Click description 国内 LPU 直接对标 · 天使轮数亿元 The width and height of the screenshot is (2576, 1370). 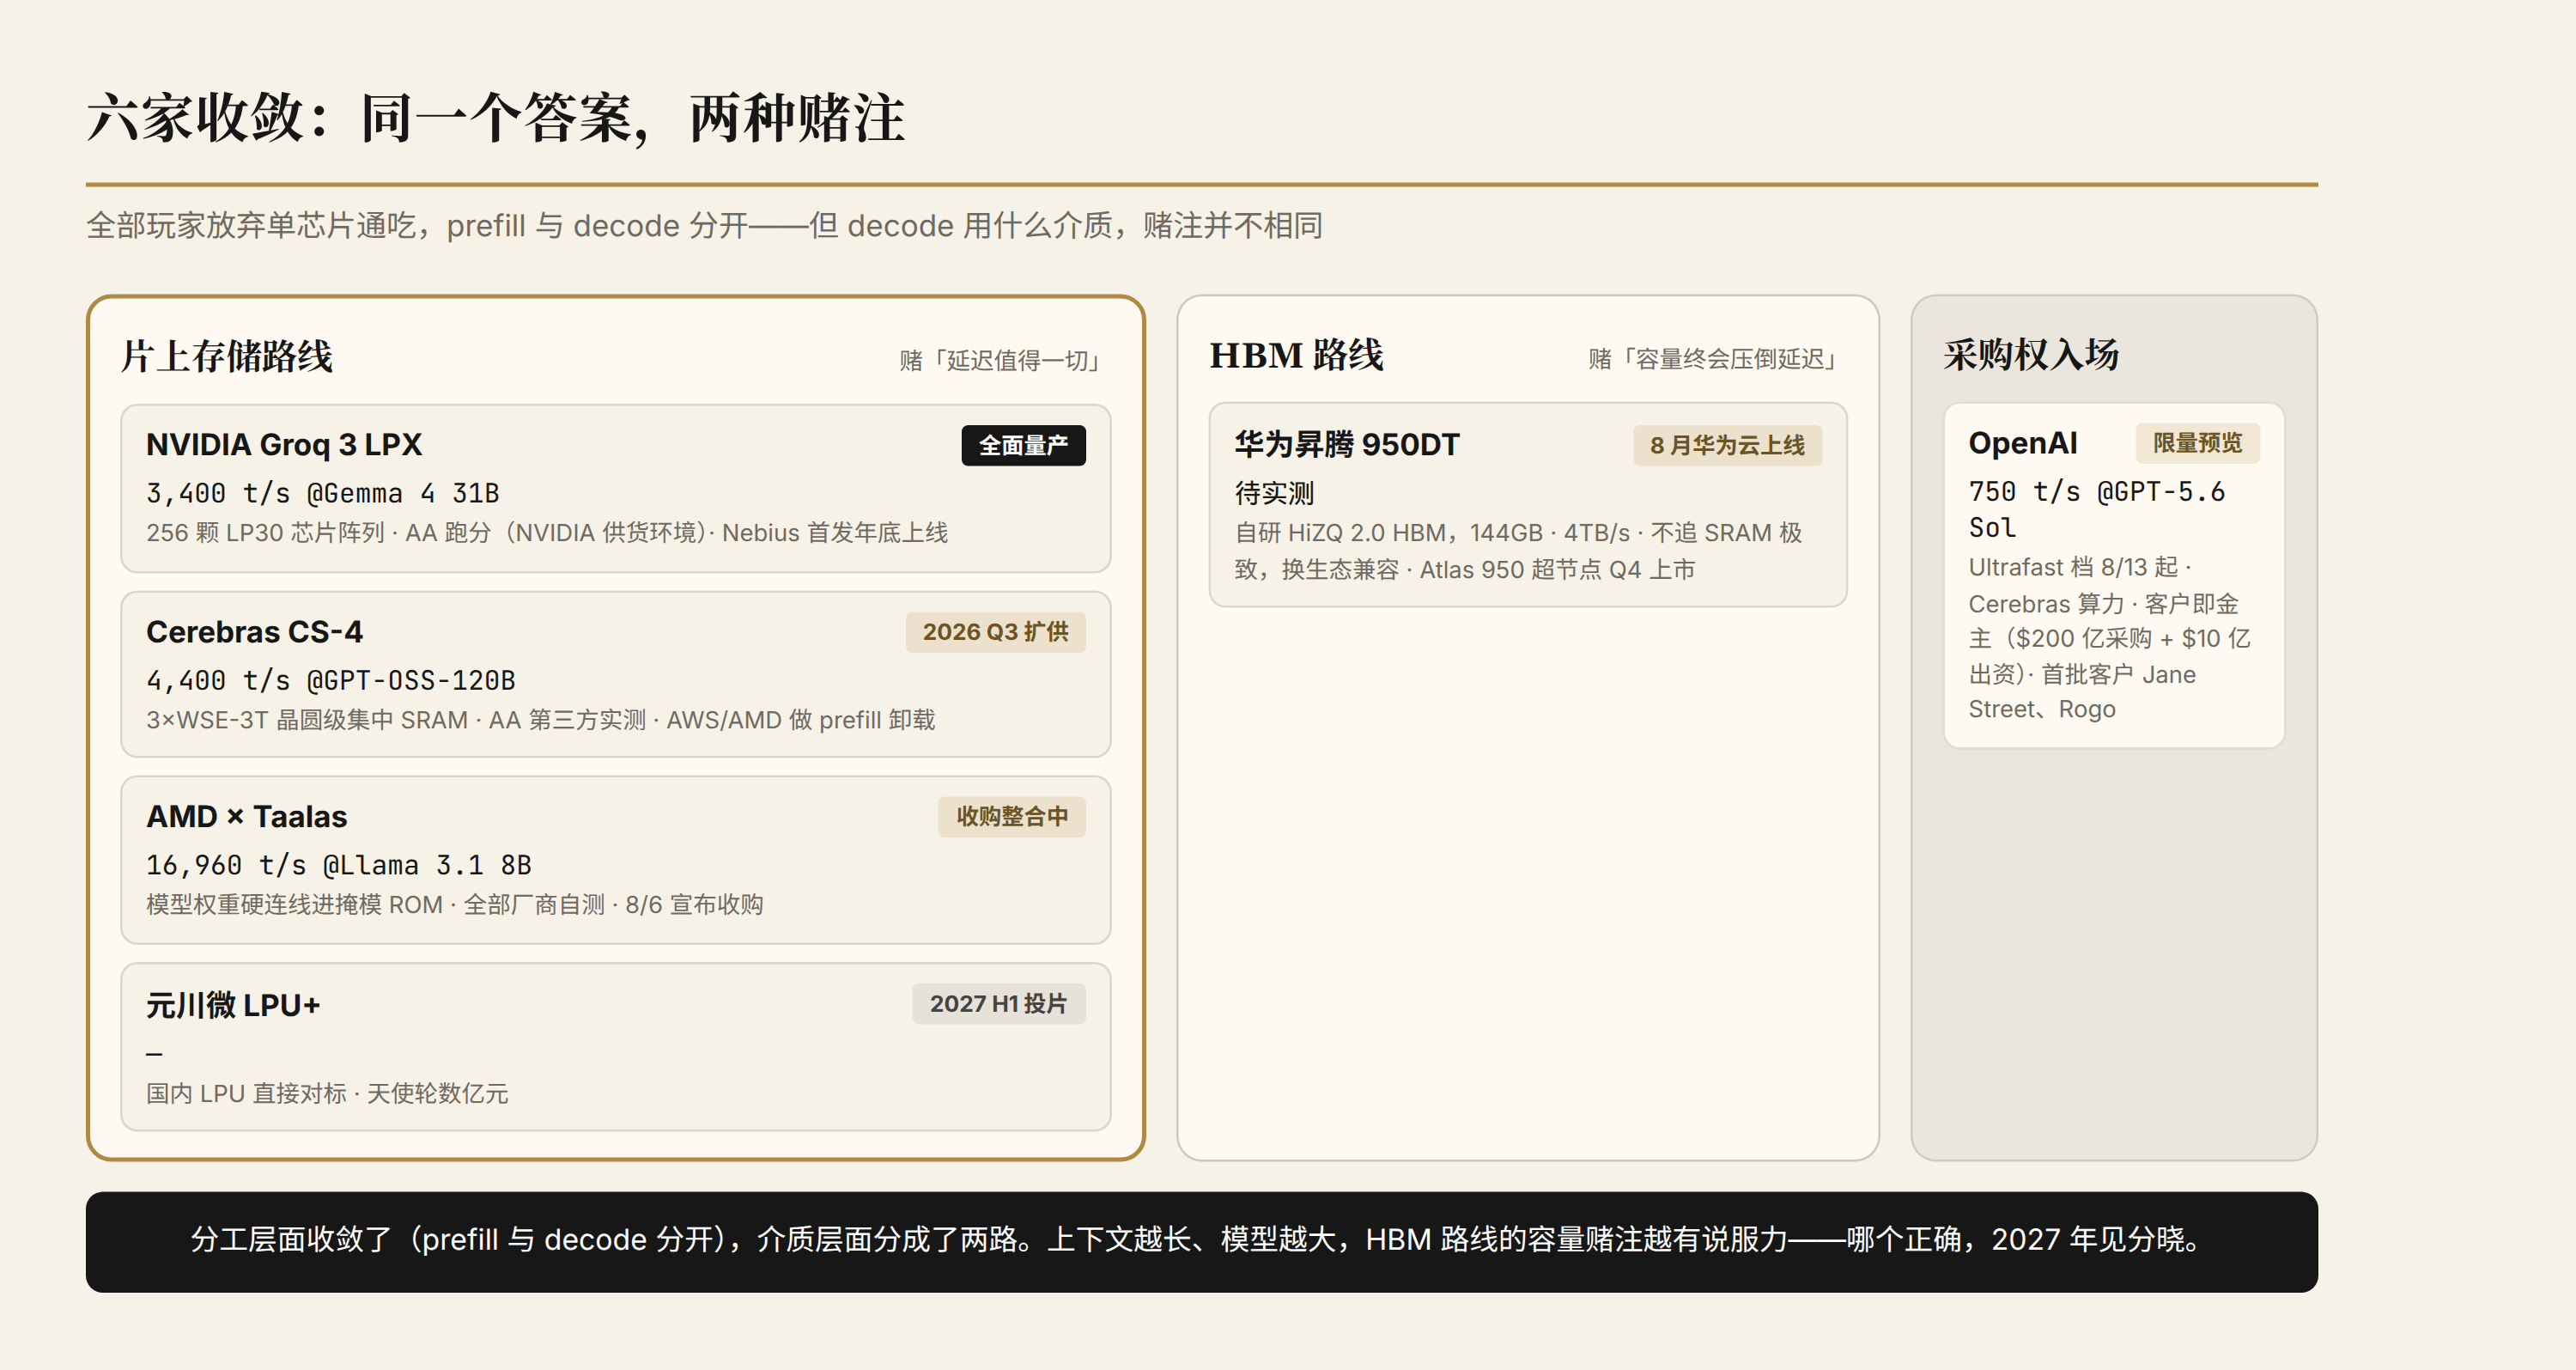pos(327,1093)
